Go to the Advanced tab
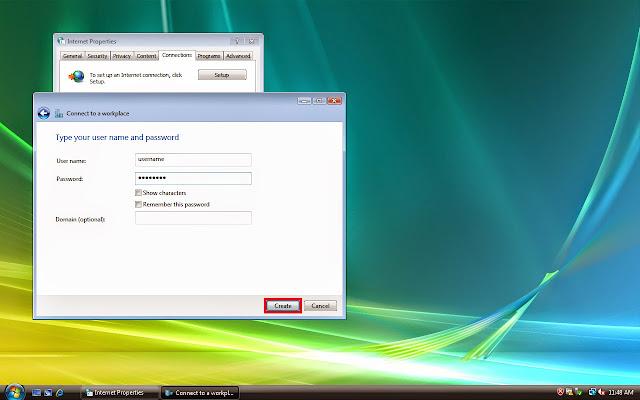Viewport: 640px width, 400px height. tap(238, 56)
